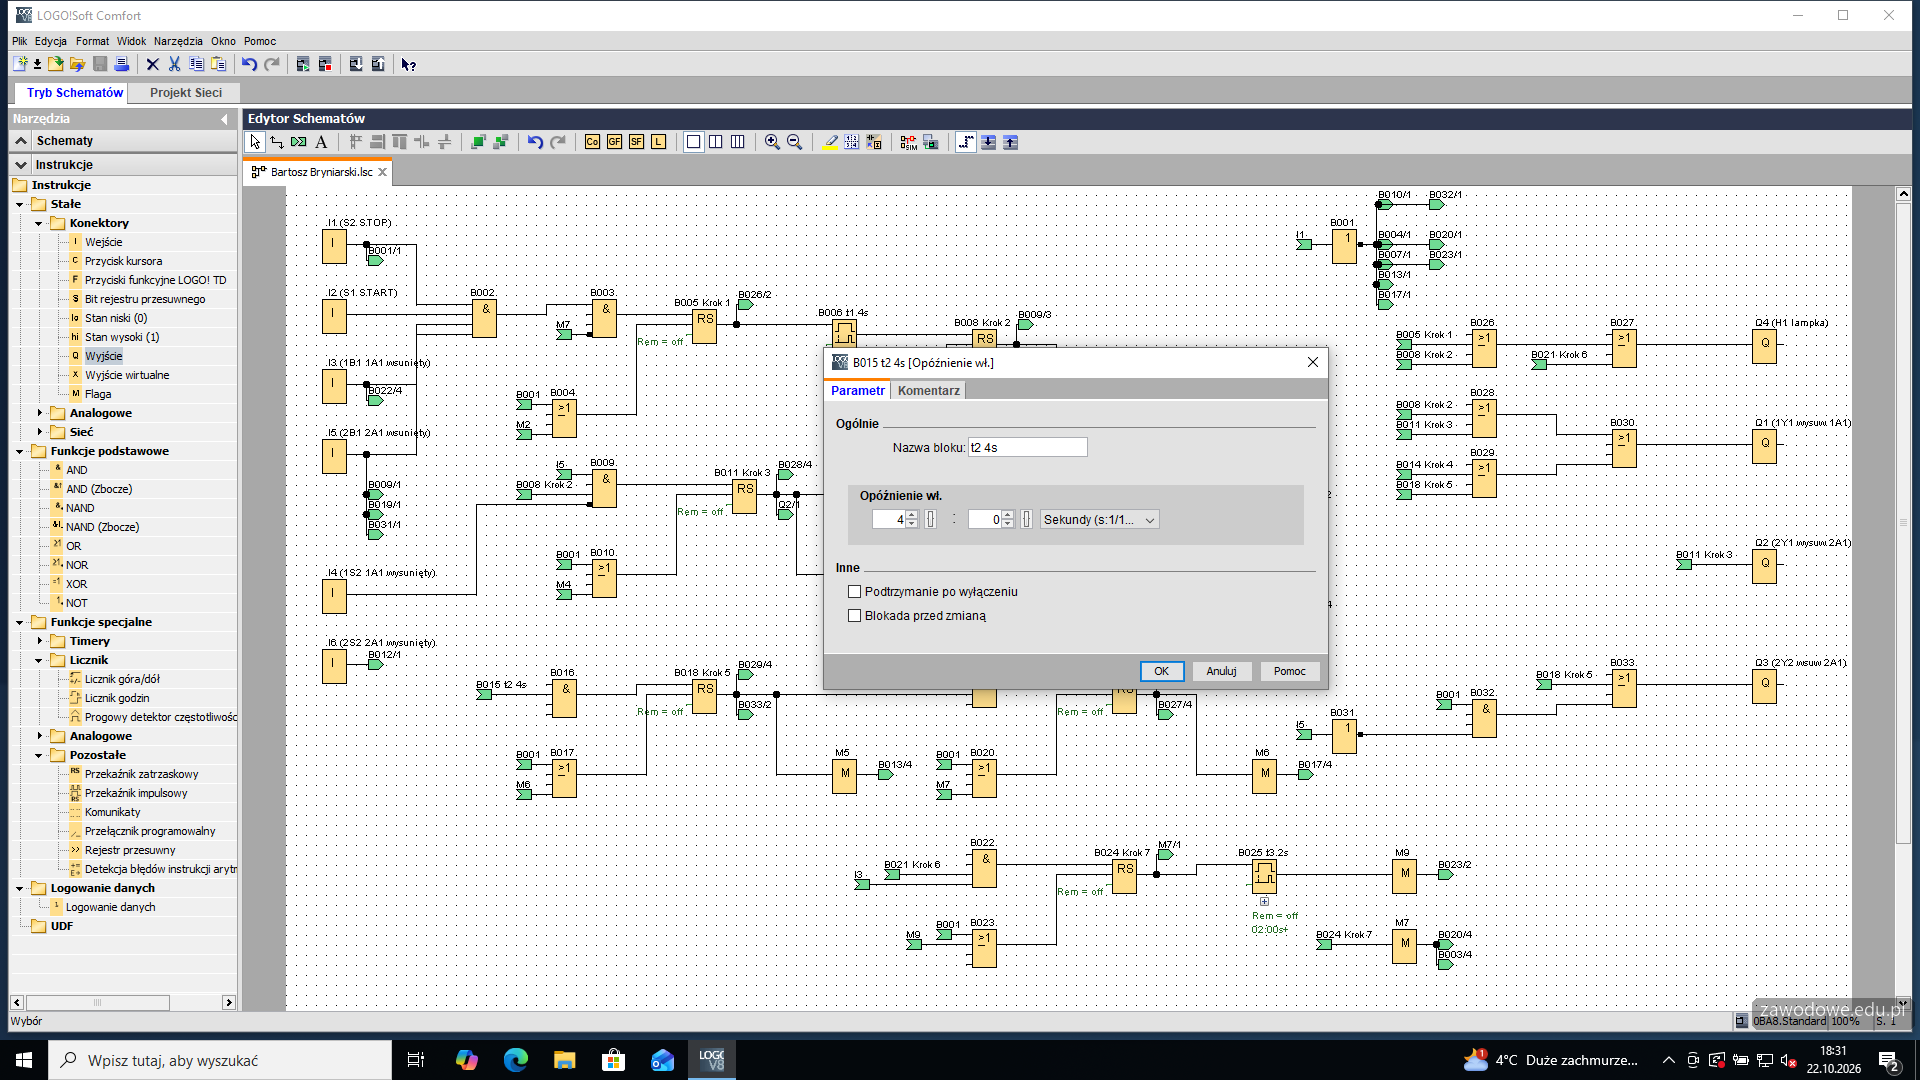
Task: Enable Podtrzymanie po wyłączeniu checkbox
Action: coord(854,592)
